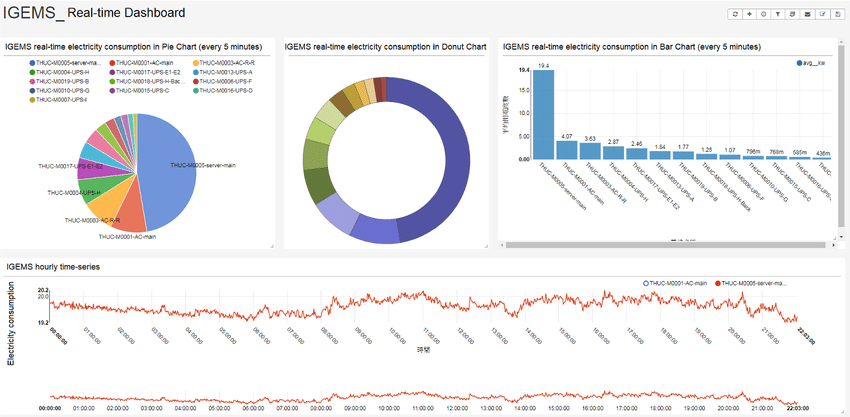Click the bar chart scrollbar right arrow
Viewport: 850px width, 417px height.
coord(833,245)
